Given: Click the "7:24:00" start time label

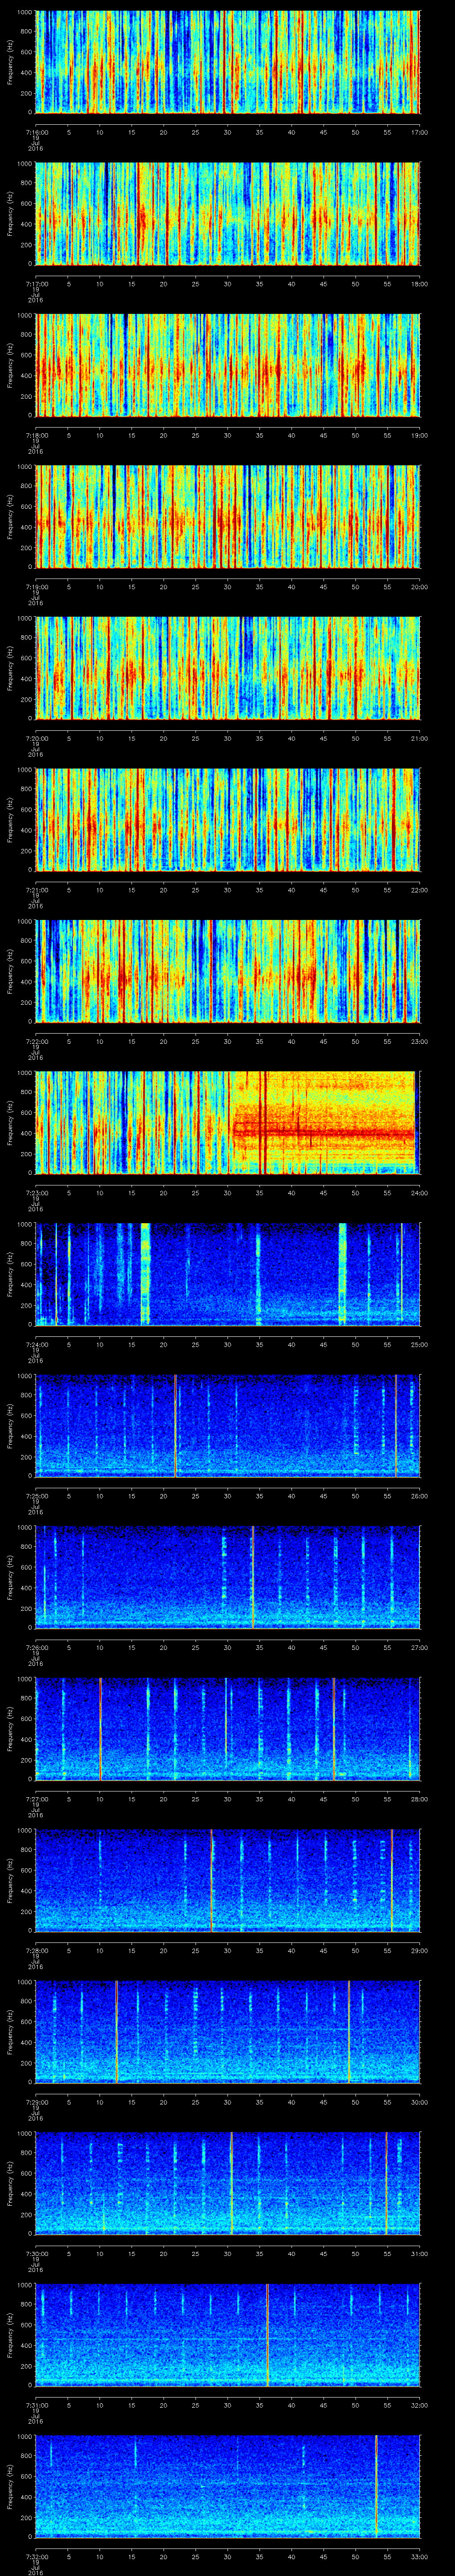Looking at the screenshot, I should 36,1344.
